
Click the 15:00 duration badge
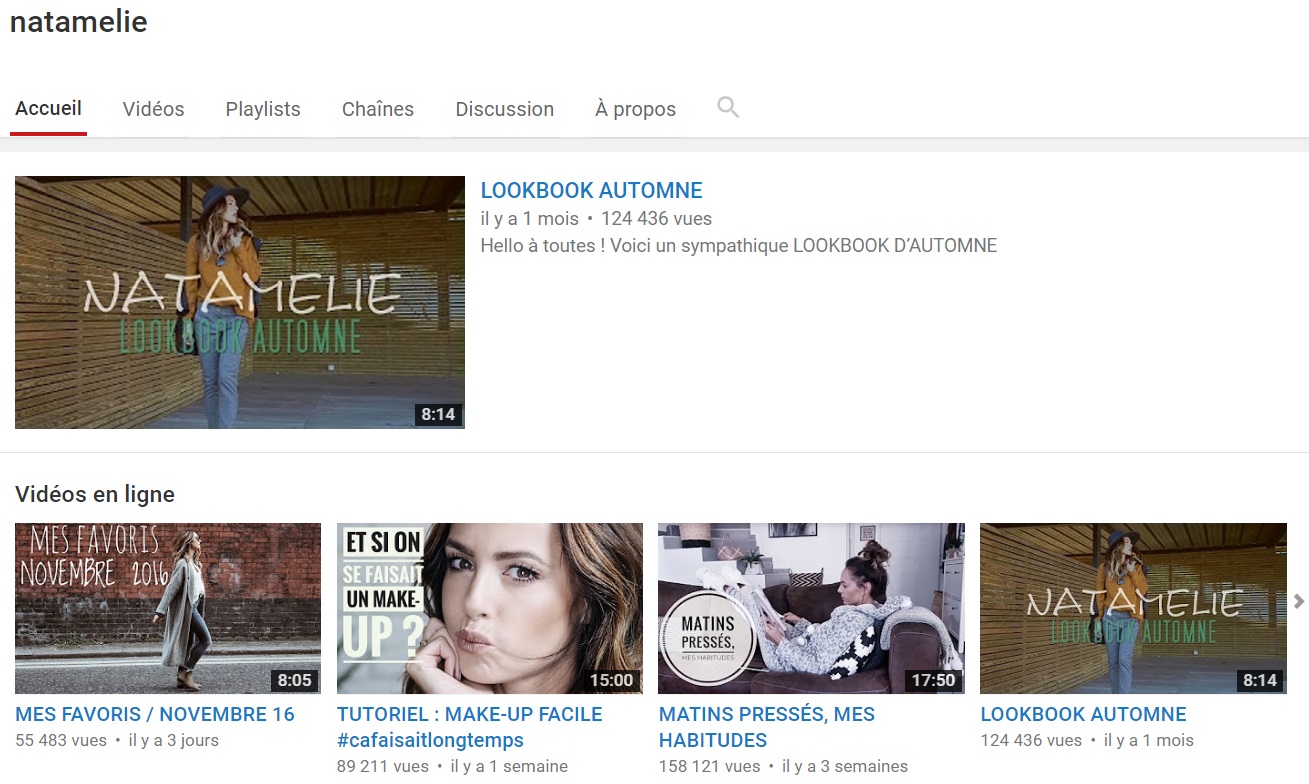point(611,680)
